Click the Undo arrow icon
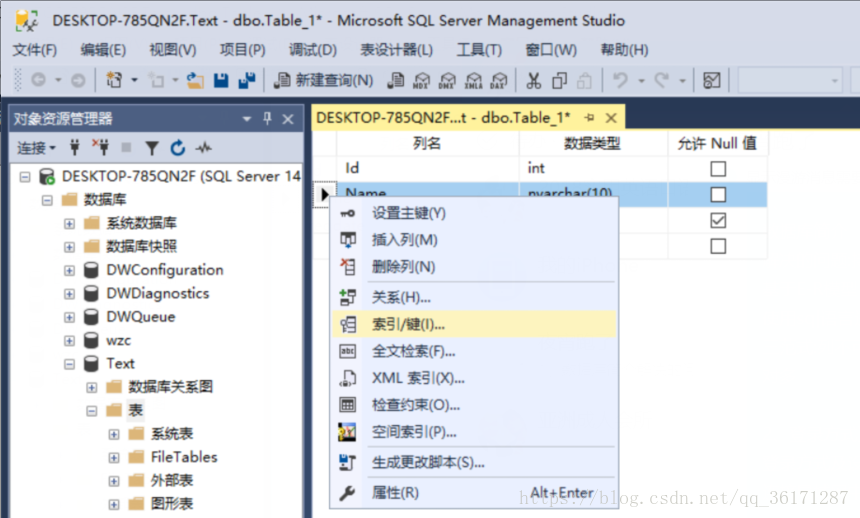Image resolution: width=860 pixels, height=518 pixels. 620,81
